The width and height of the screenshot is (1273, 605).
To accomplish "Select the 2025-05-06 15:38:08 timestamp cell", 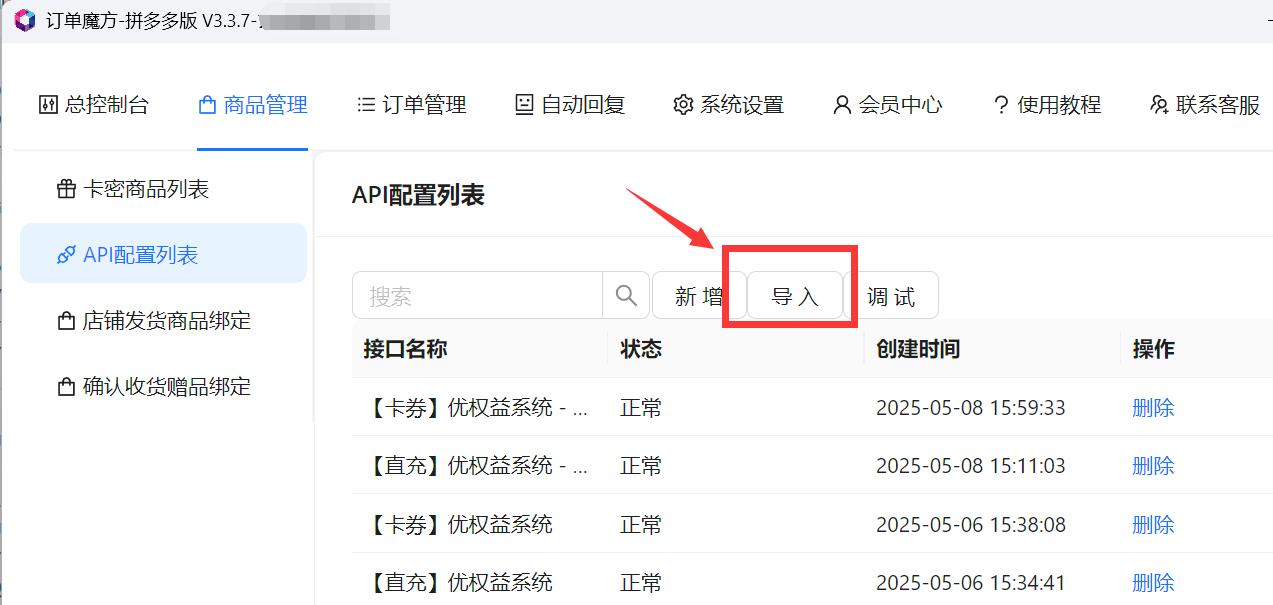I will click(971, 524).
